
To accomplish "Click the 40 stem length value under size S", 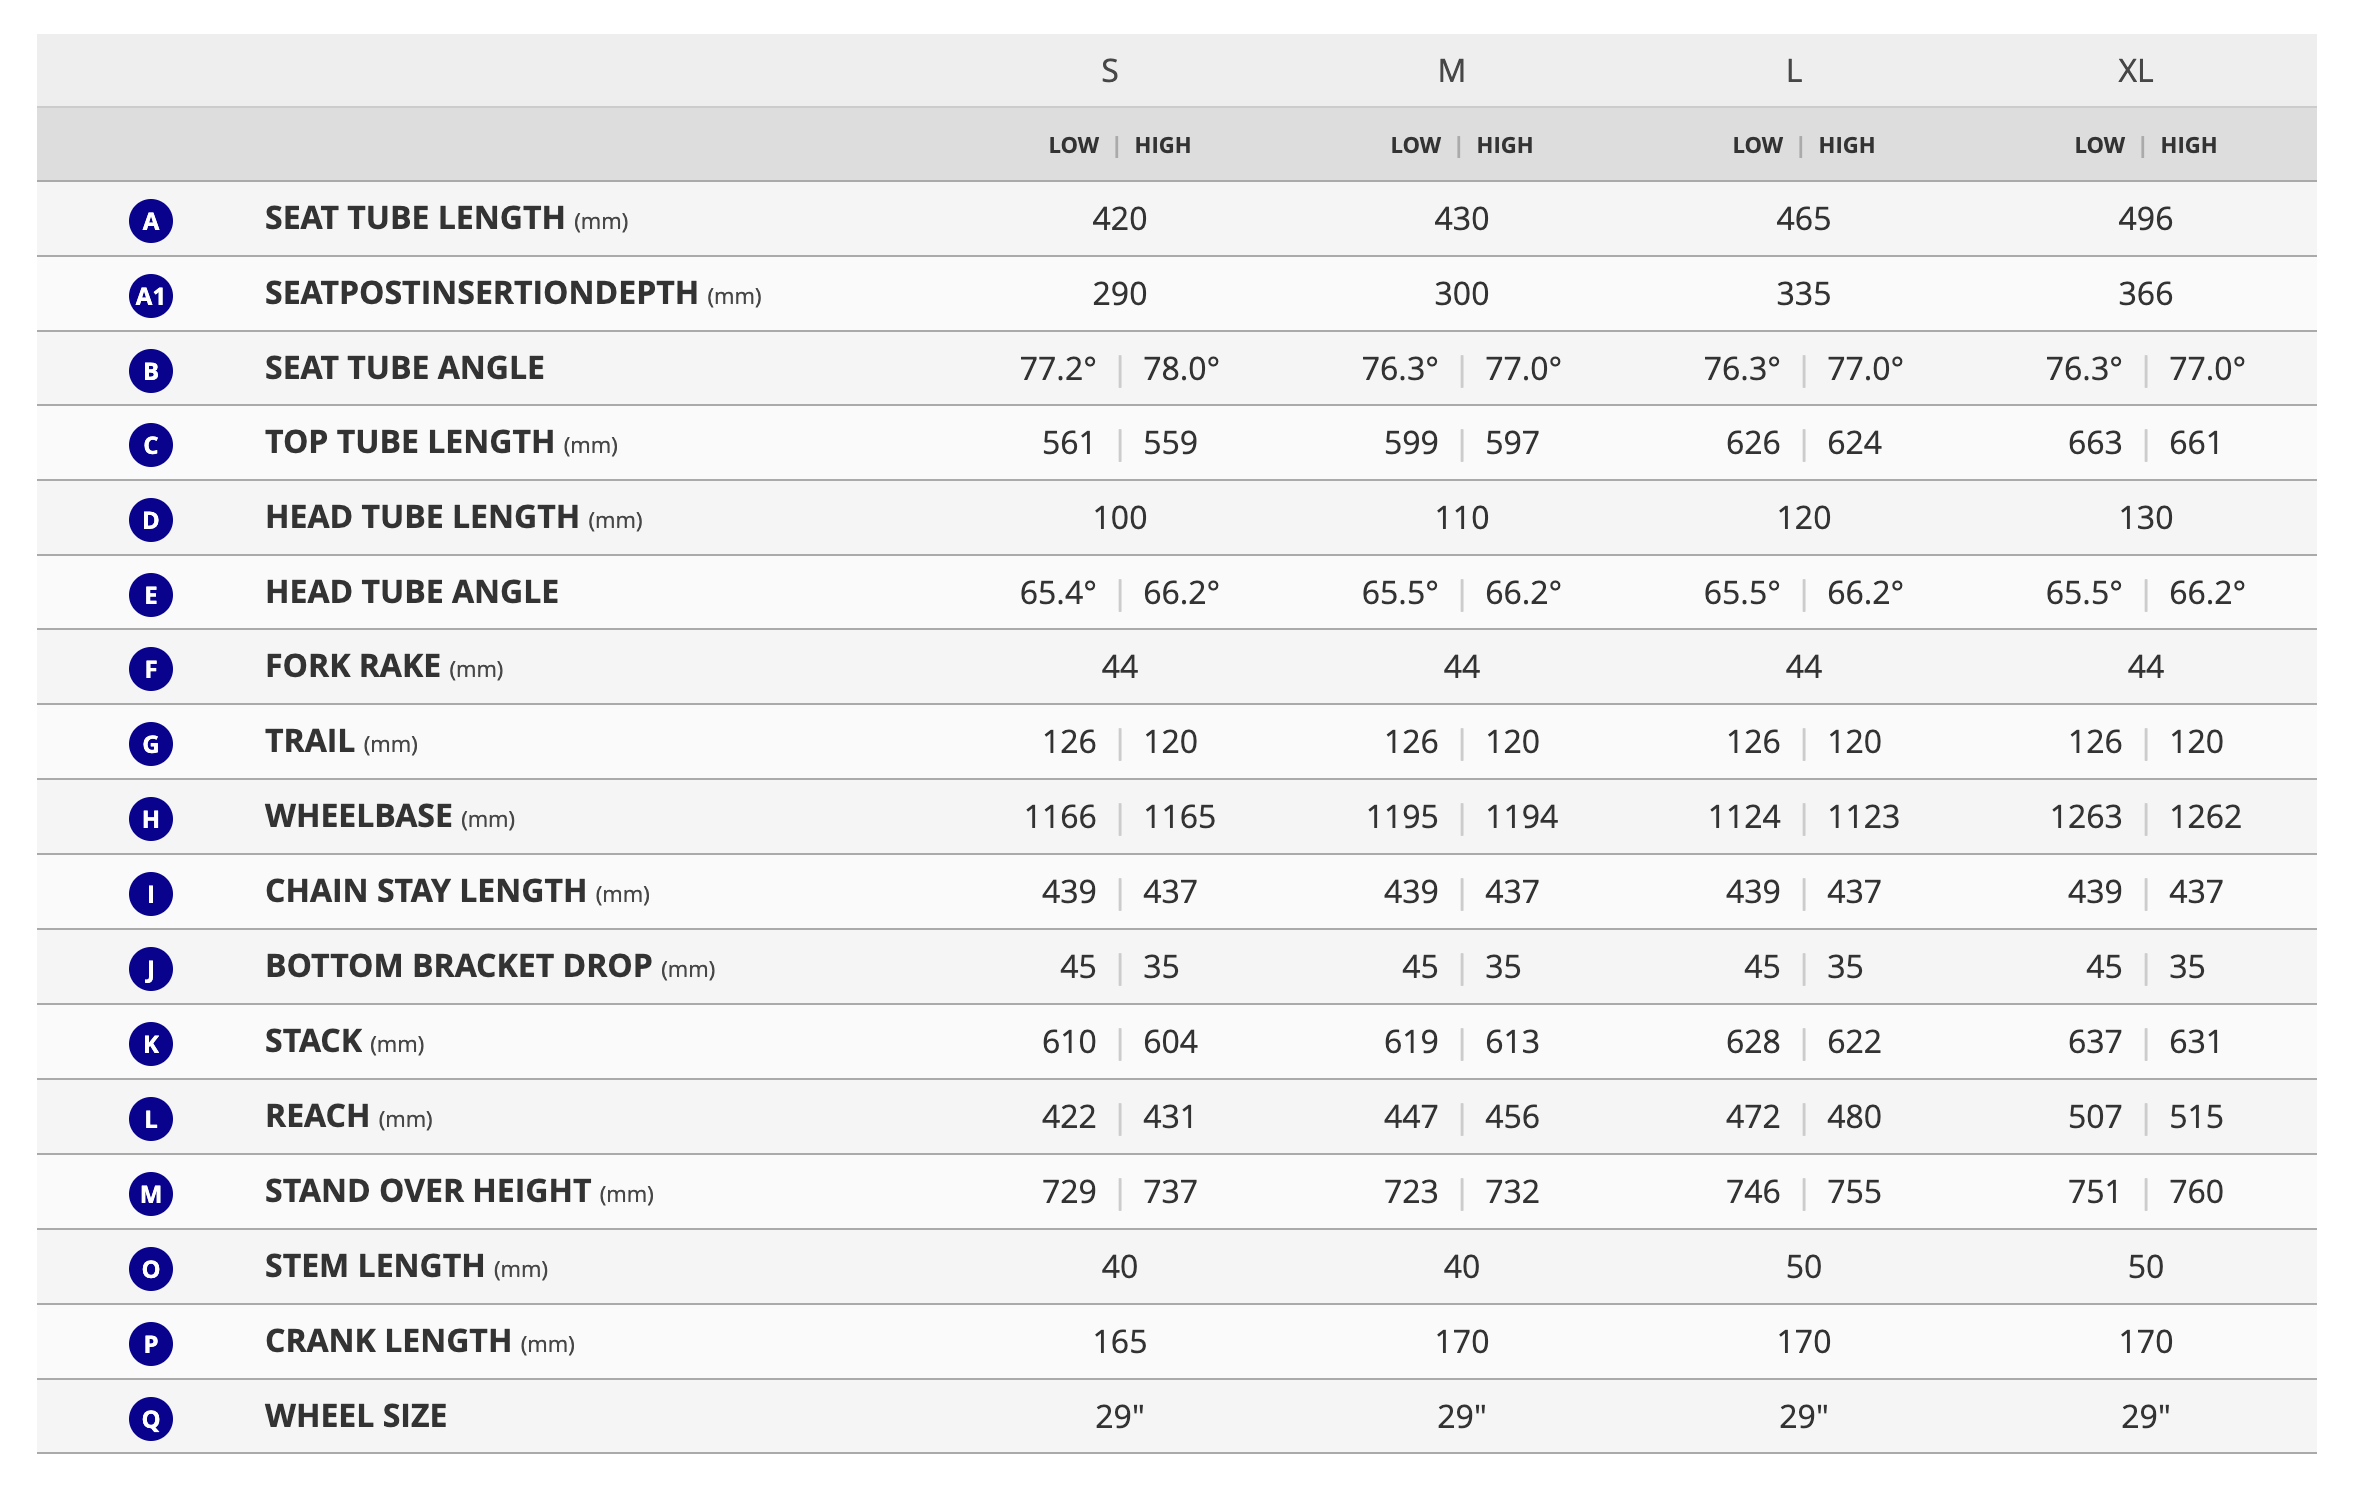I will pos(1119,1267).
